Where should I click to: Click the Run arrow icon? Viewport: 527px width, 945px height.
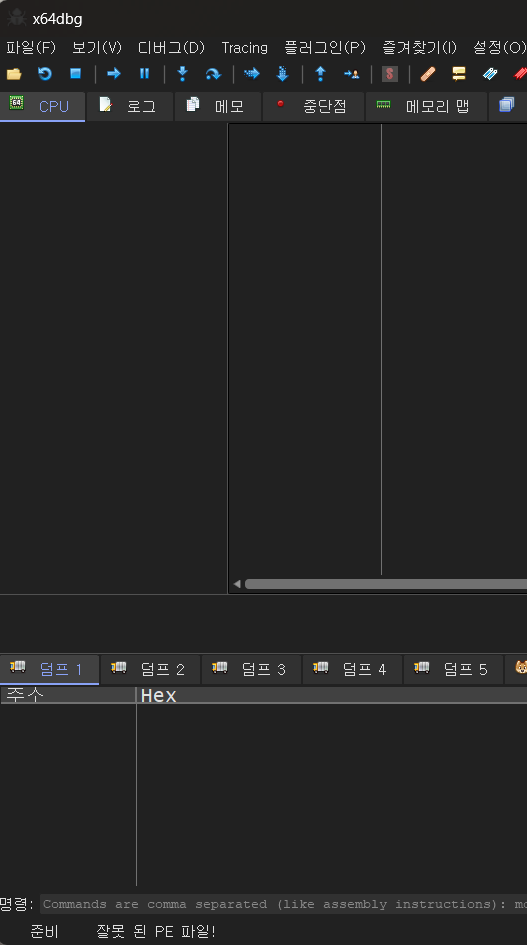pyautogui.click(x=113, y=74)
